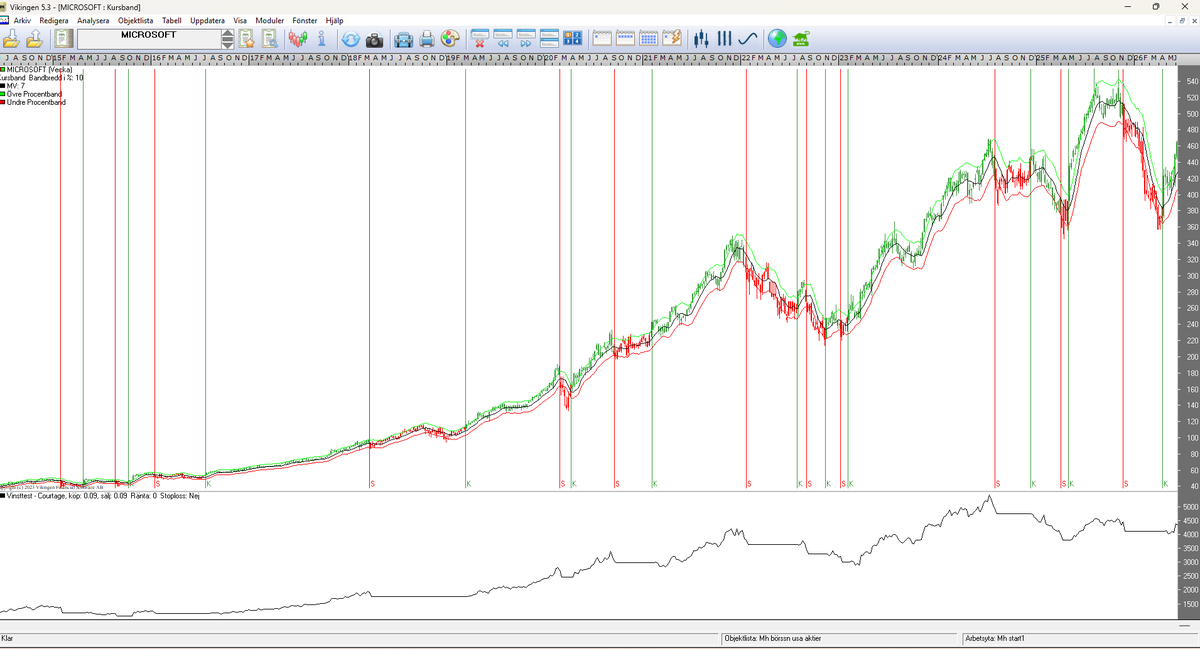Open the Redigera menu

pos(54,20)
